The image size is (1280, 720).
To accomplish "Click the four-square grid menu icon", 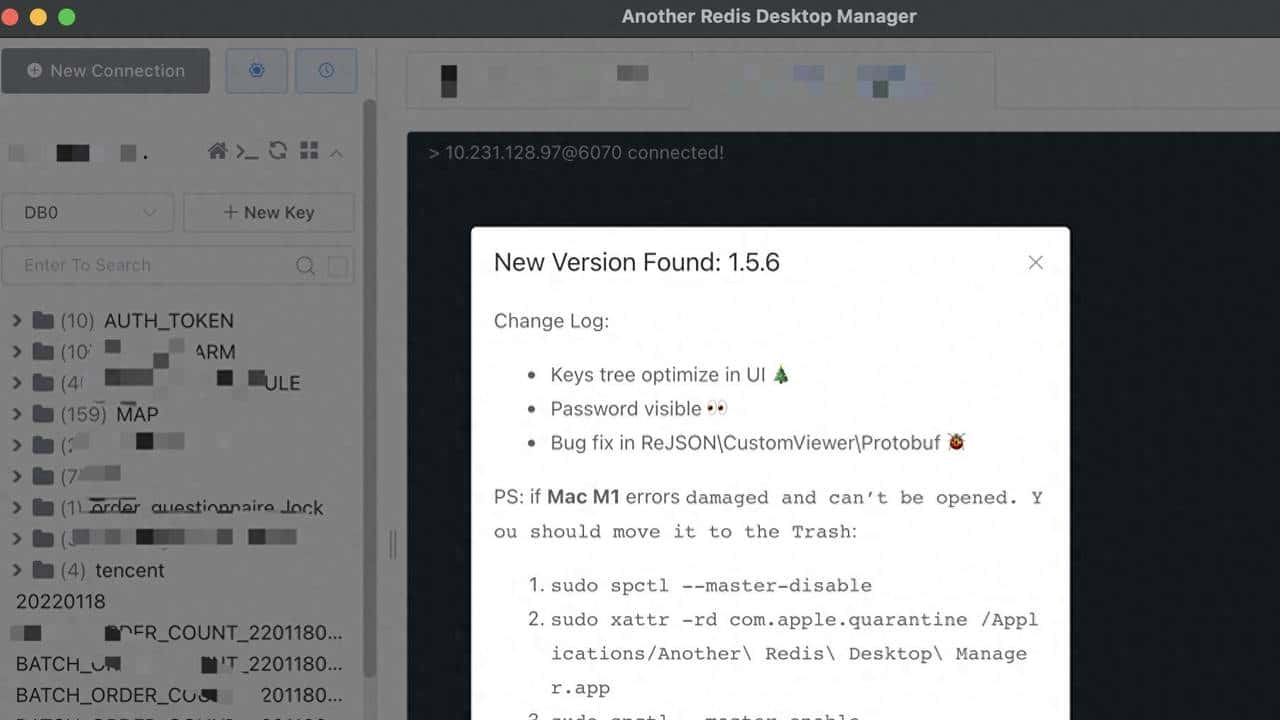I will coord(309,151).
